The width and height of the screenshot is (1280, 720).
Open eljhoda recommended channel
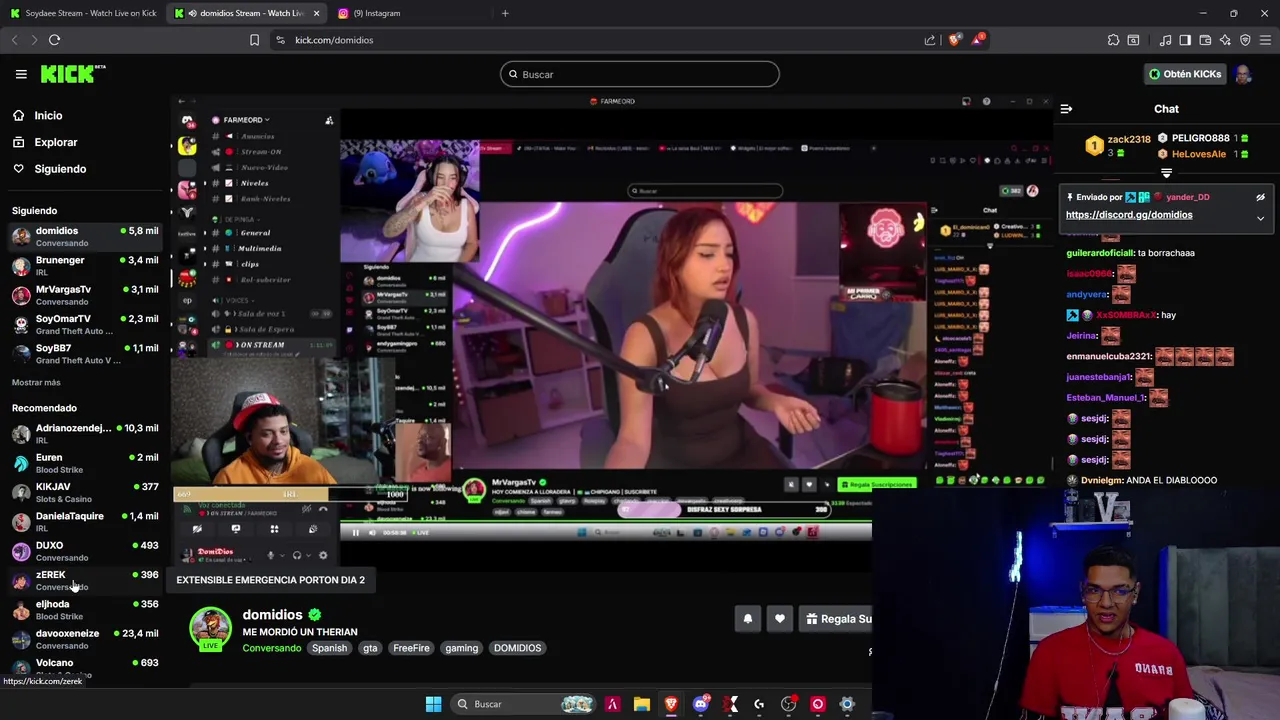coord(85,609)
